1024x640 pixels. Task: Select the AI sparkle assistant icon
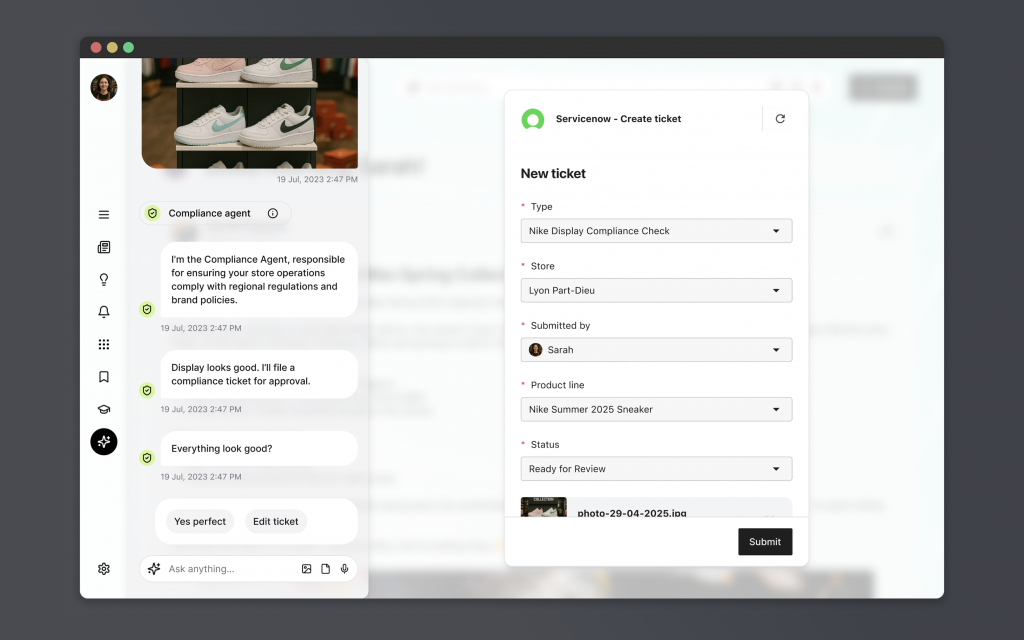click(104, 442)
